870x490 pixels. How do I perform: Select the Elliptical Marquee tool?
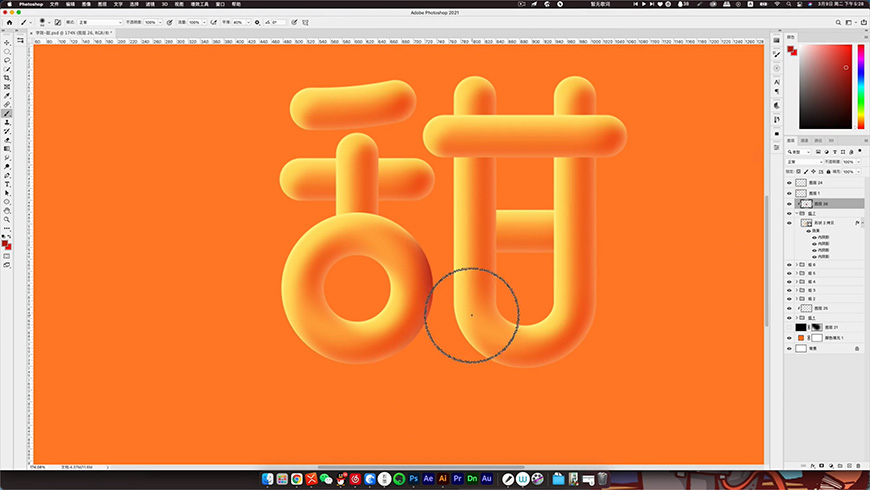[7, 52]
